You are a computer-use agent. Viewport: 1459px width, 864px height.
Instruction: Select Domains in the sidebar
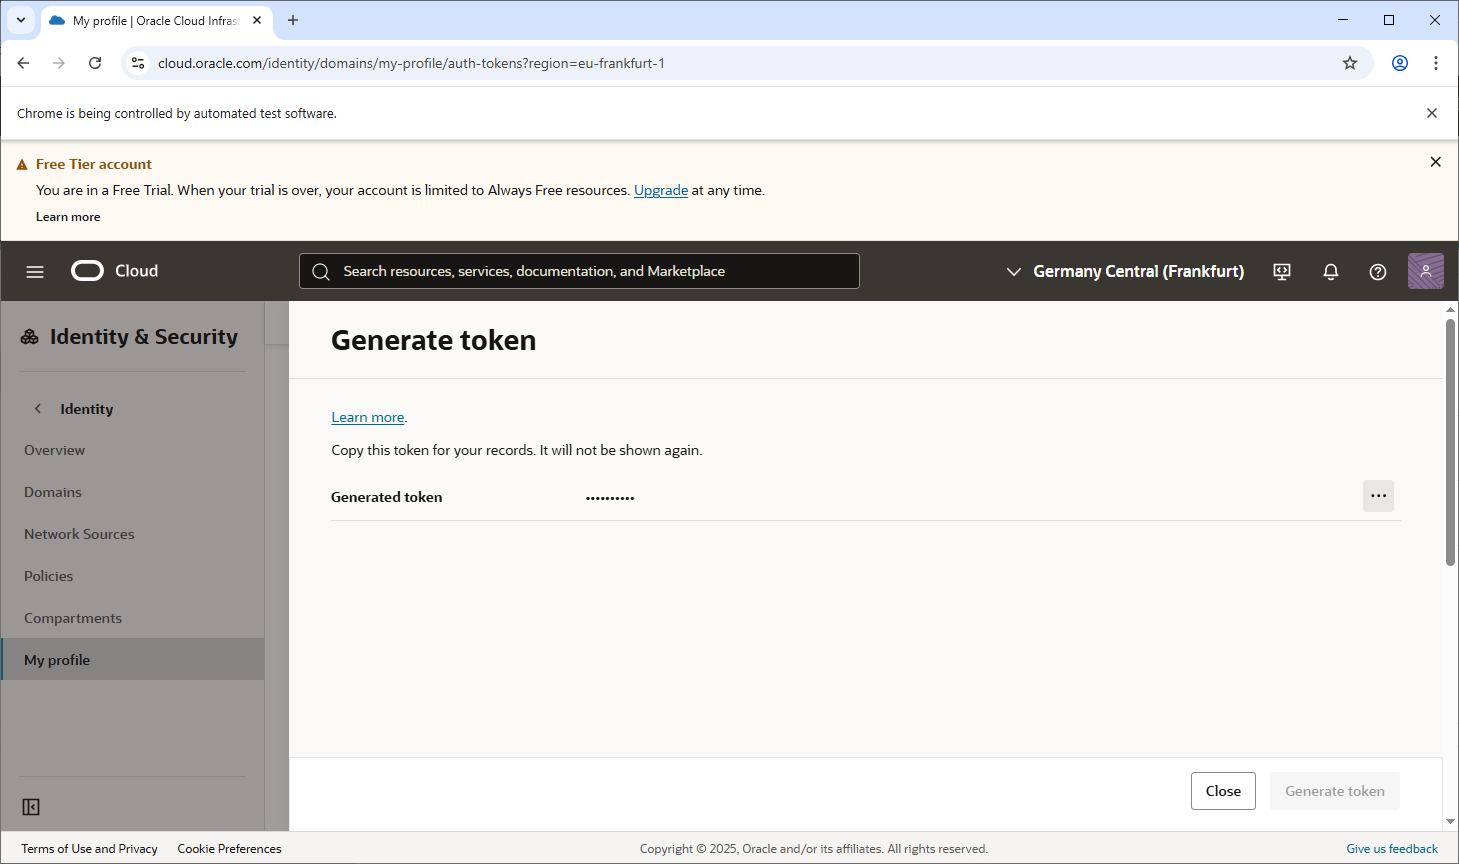coord(53,492)
